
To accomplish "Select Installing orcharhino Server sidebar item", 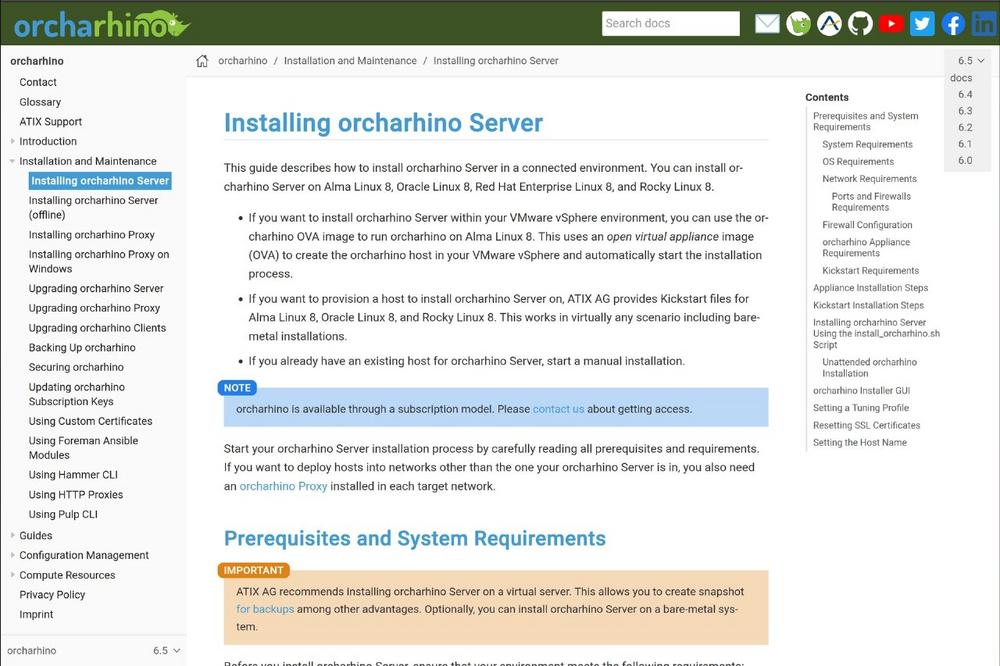I will point(100,181).
